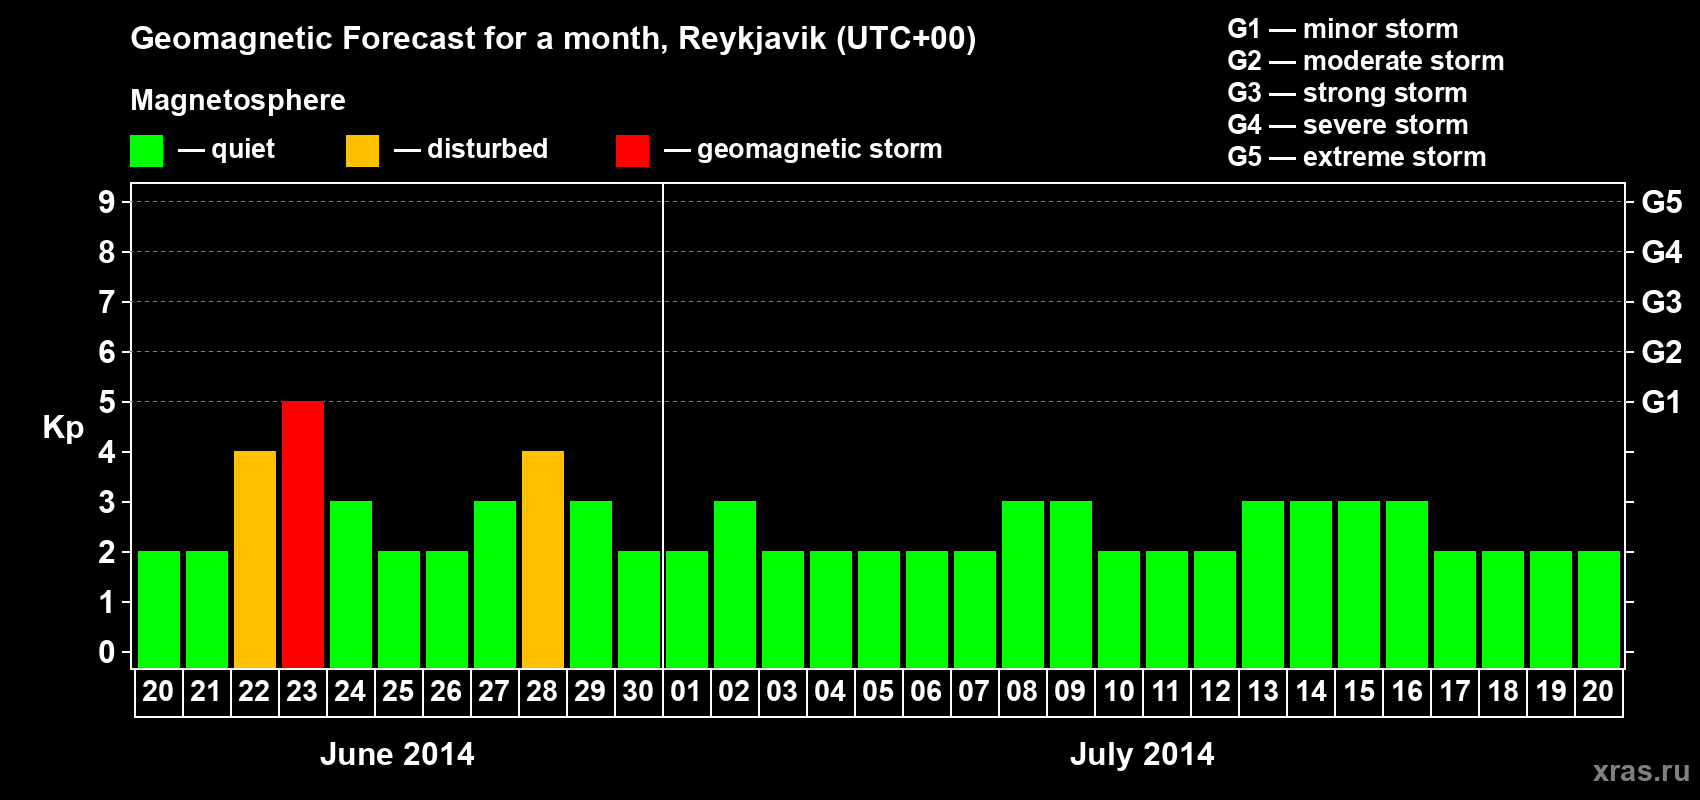1700x800 pixels.
Task: Click the date label 23 on axis
Action: tap(302, 692)
